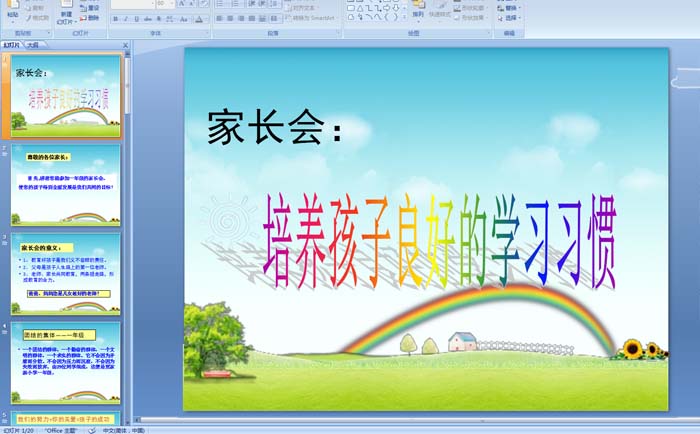Click Delete (删除) slide button
The image size is (700, 434).
(x=90, y=18)
